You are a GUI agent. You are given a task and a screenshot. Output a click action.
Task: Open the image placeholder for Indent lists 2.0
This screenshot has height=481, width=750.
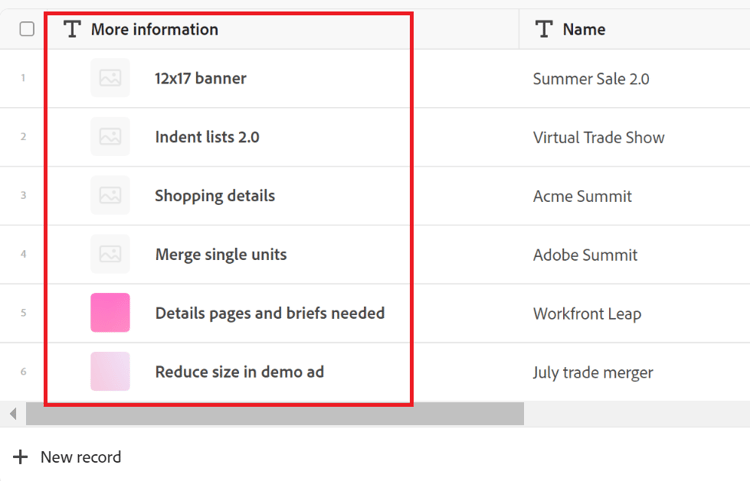tap(110, 136)
